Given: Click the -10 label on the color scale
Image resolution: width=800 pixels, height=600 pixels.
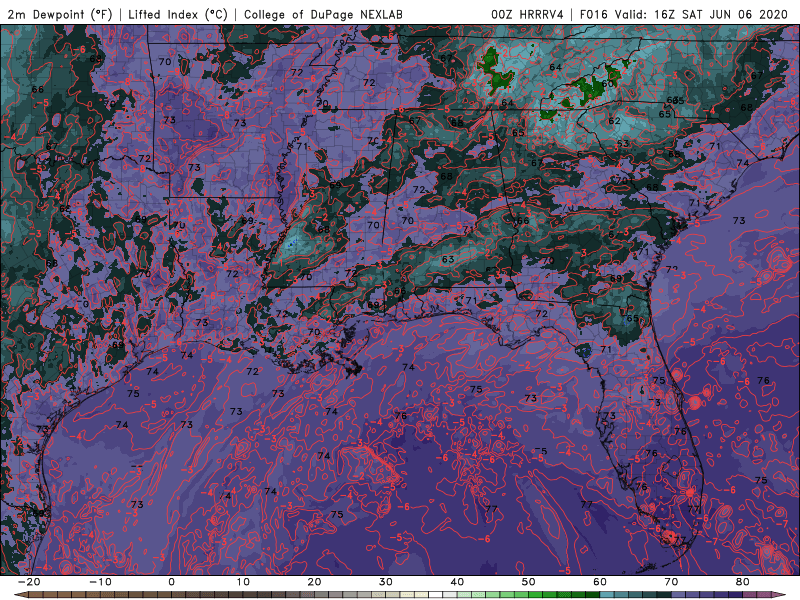Looking at the screenshot, I should [x=100, y=582].
